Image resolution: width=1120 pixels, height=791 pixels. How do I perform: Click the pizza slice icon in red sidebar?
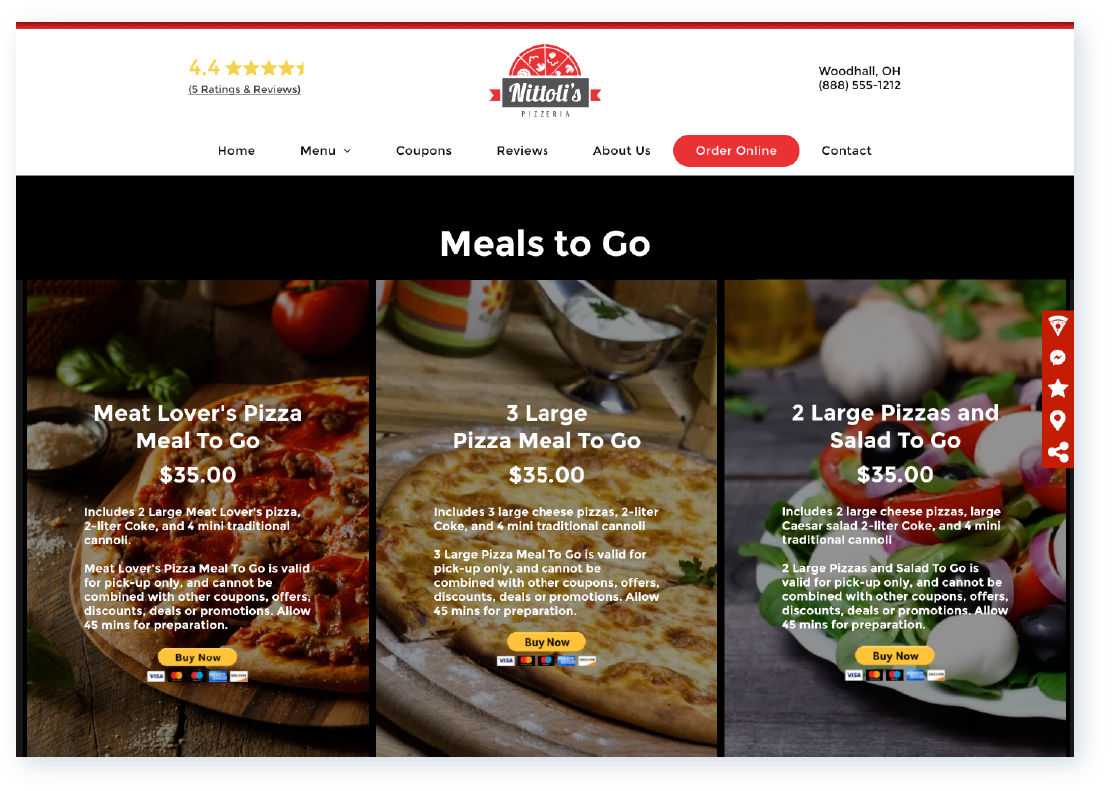[1058, 326]
